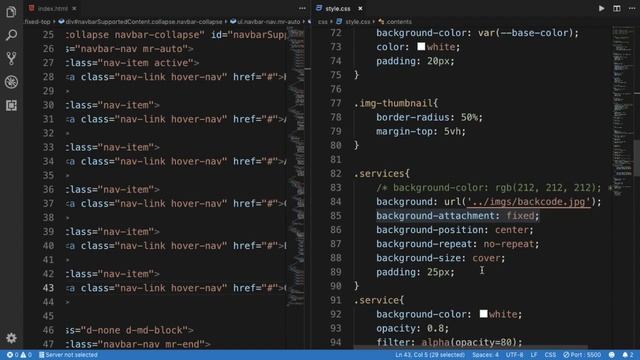Screen dimensions: 640x360
Task: Change language mode CSS in status bar
Action: (550, 355)
